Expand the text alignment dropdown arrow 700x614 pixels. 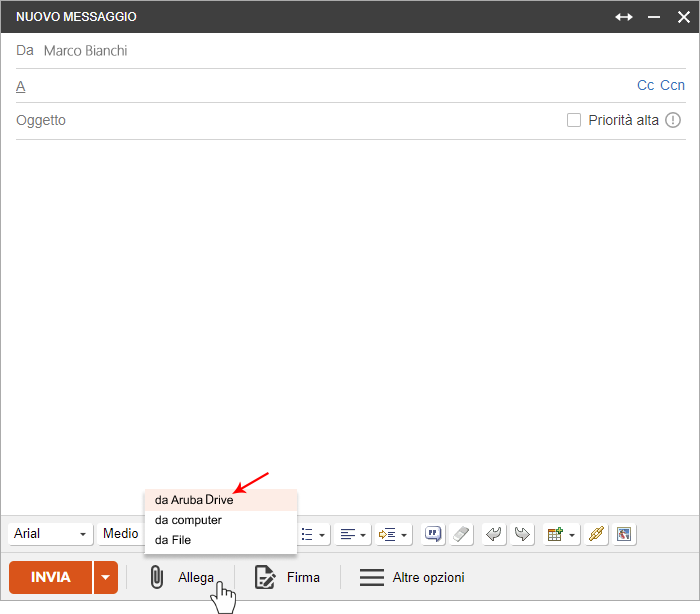coord(363,535)
